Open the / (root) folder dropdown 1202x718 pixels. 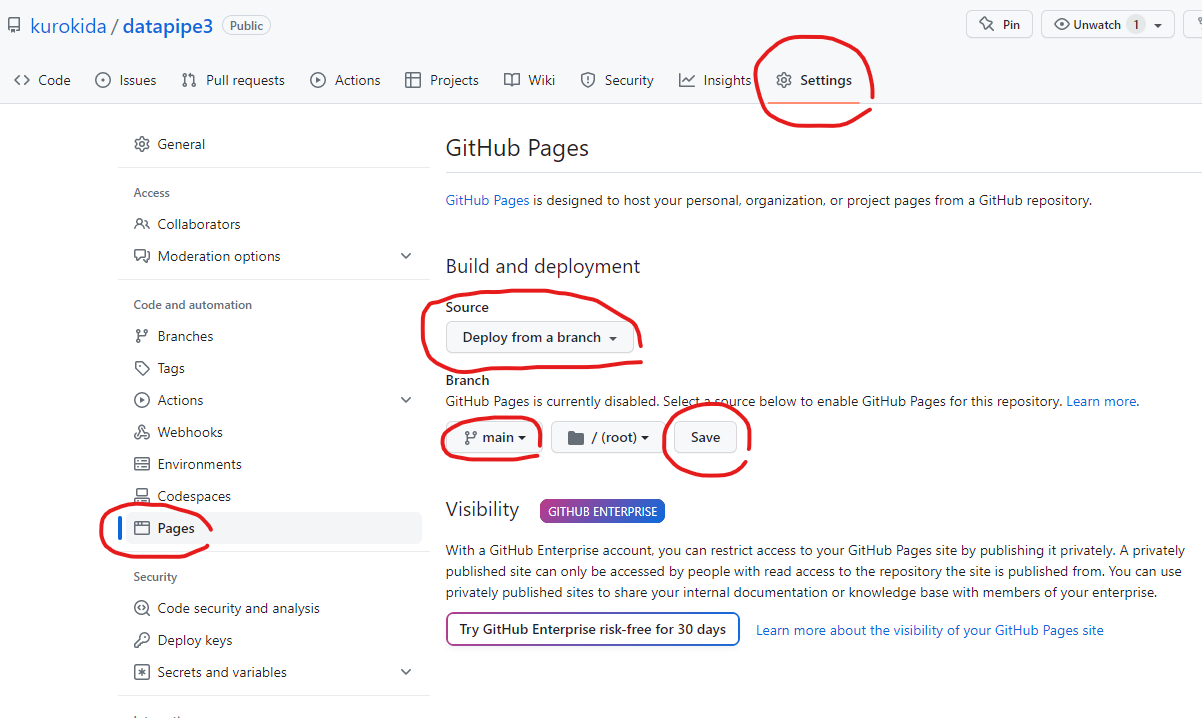(607, 437)
